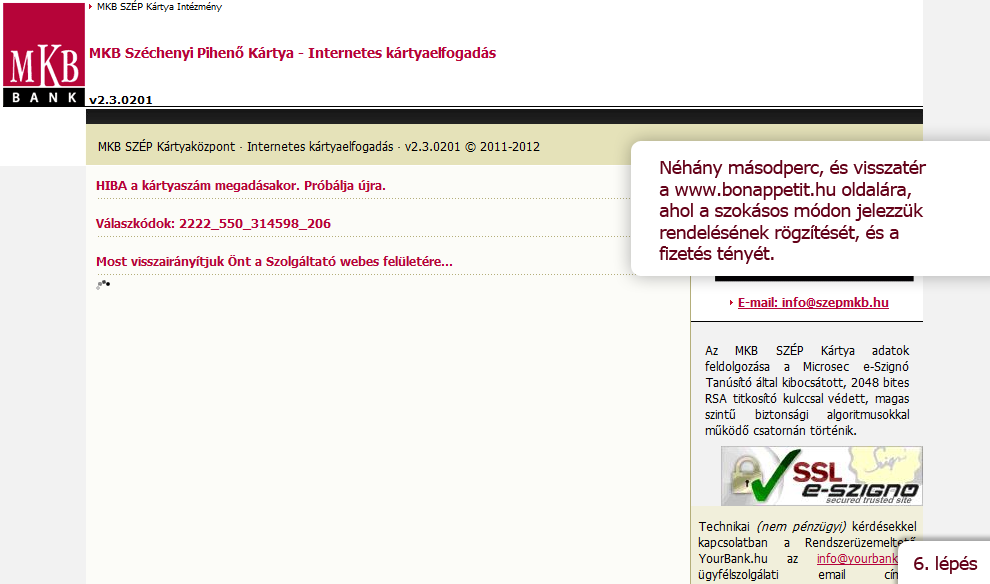This screenshot has width=990, height=584.
Task: Click the MKB Bank logo
Action: [x=44, y=54]
